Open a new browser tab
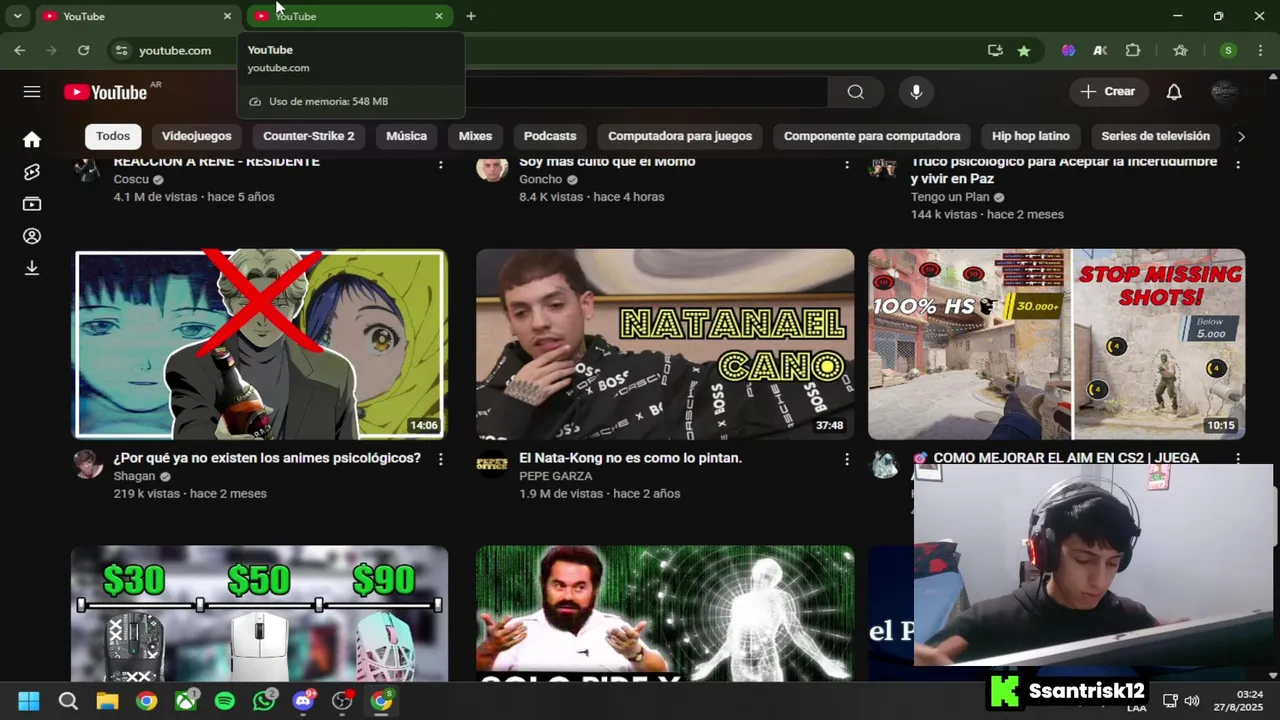This screenshot has height=720, width=1280. point(471,16)
